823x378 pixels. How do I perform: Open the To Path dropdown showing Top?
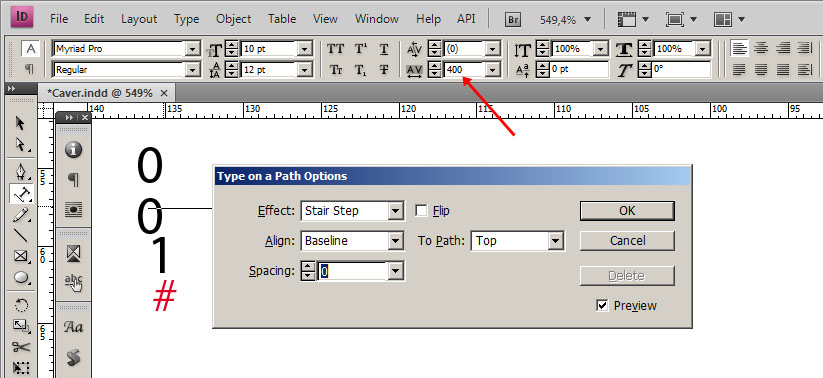click(x=518, y=241)
